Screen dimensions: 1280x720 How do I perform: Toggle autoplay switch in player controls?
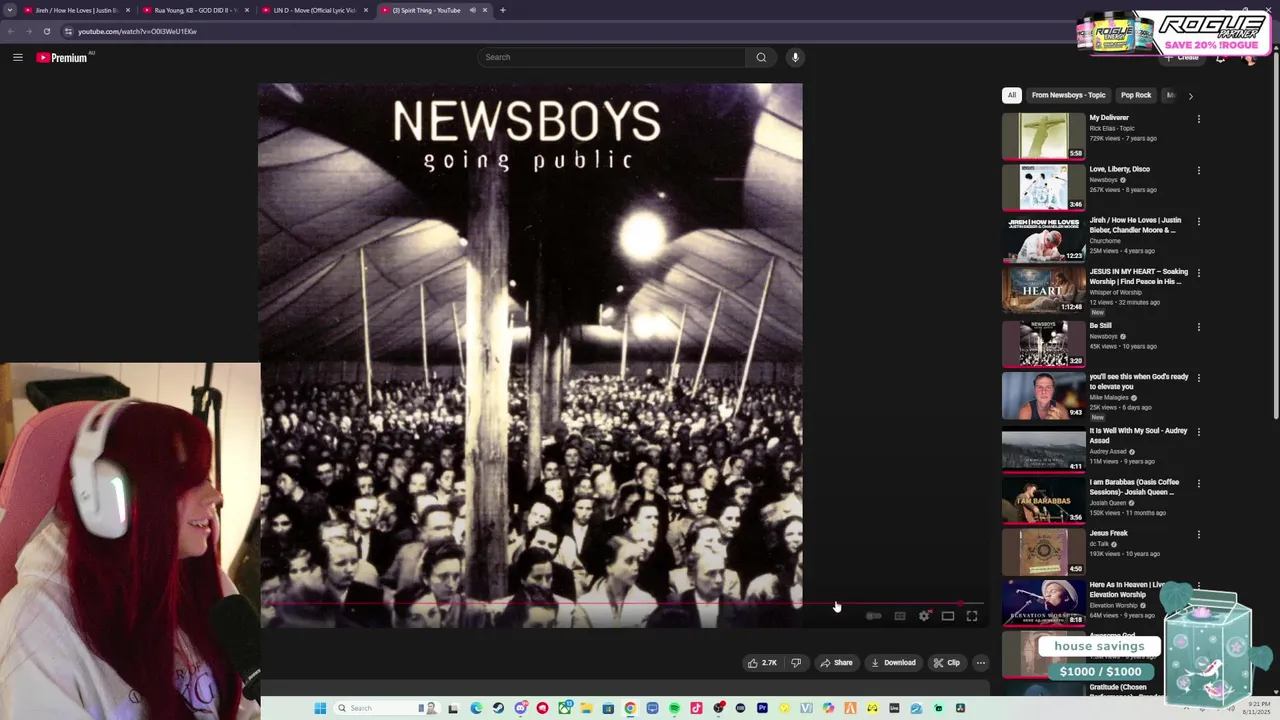874,616
